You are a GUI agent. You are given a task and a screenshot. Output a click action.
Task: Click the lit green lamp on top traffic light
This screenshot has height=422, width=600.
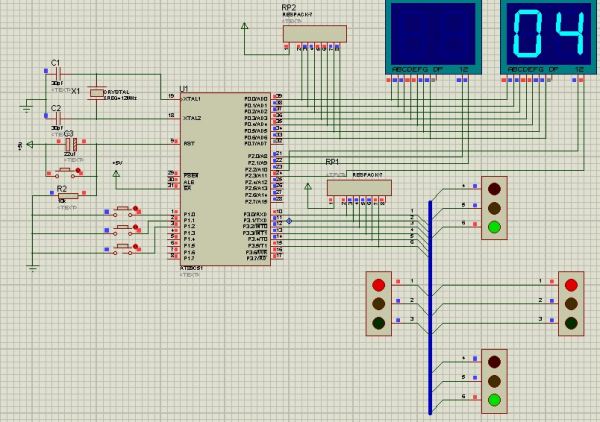coord(493,227)
